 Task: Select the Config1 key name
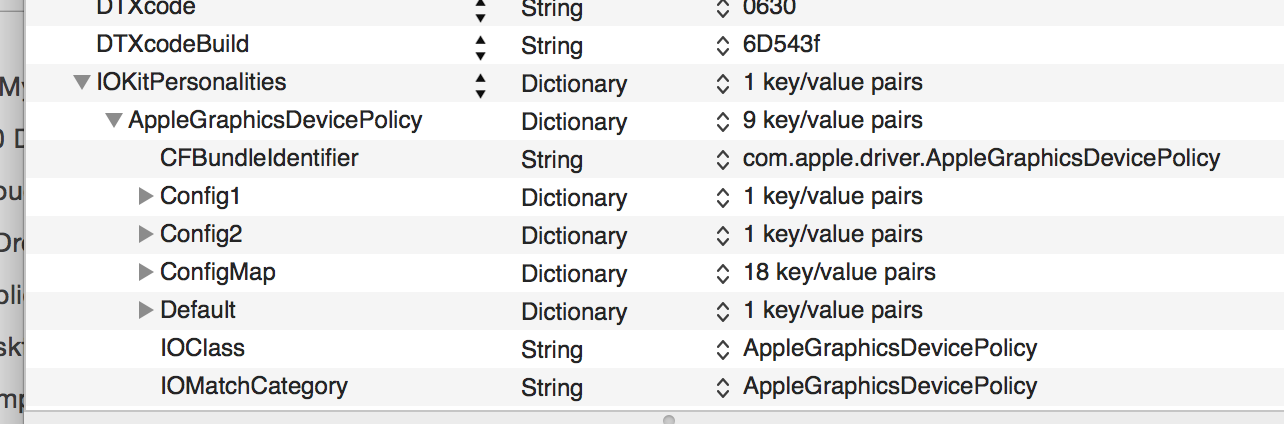[x=200, y=196]
